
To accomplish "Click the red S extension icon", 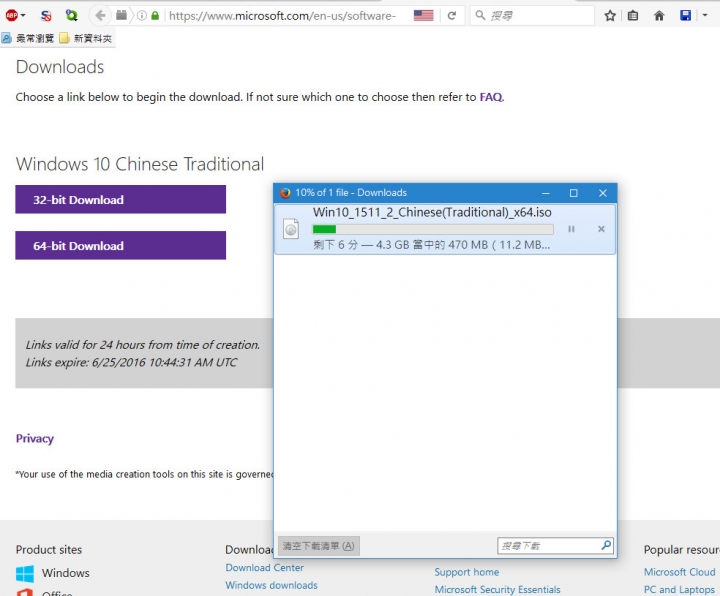I will point(46,16).
